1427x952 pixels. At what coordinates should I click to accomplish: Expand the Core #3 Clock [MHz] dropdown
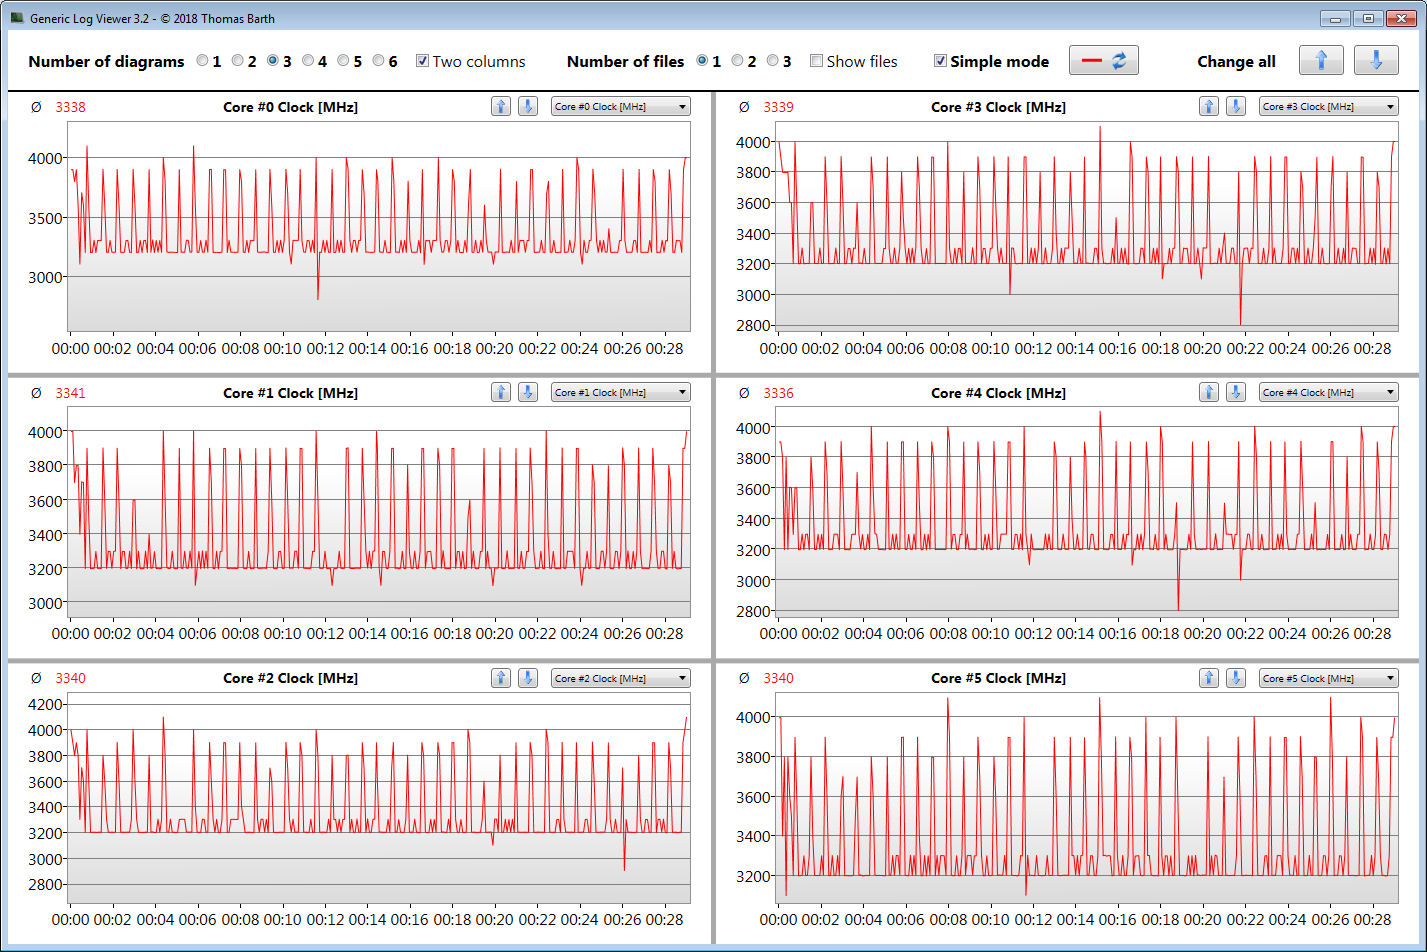pyautogui.click(x=1328, y=107)
